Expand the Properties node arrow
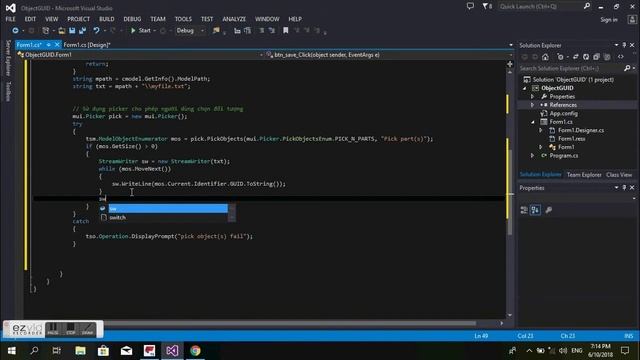 (532, 97)
